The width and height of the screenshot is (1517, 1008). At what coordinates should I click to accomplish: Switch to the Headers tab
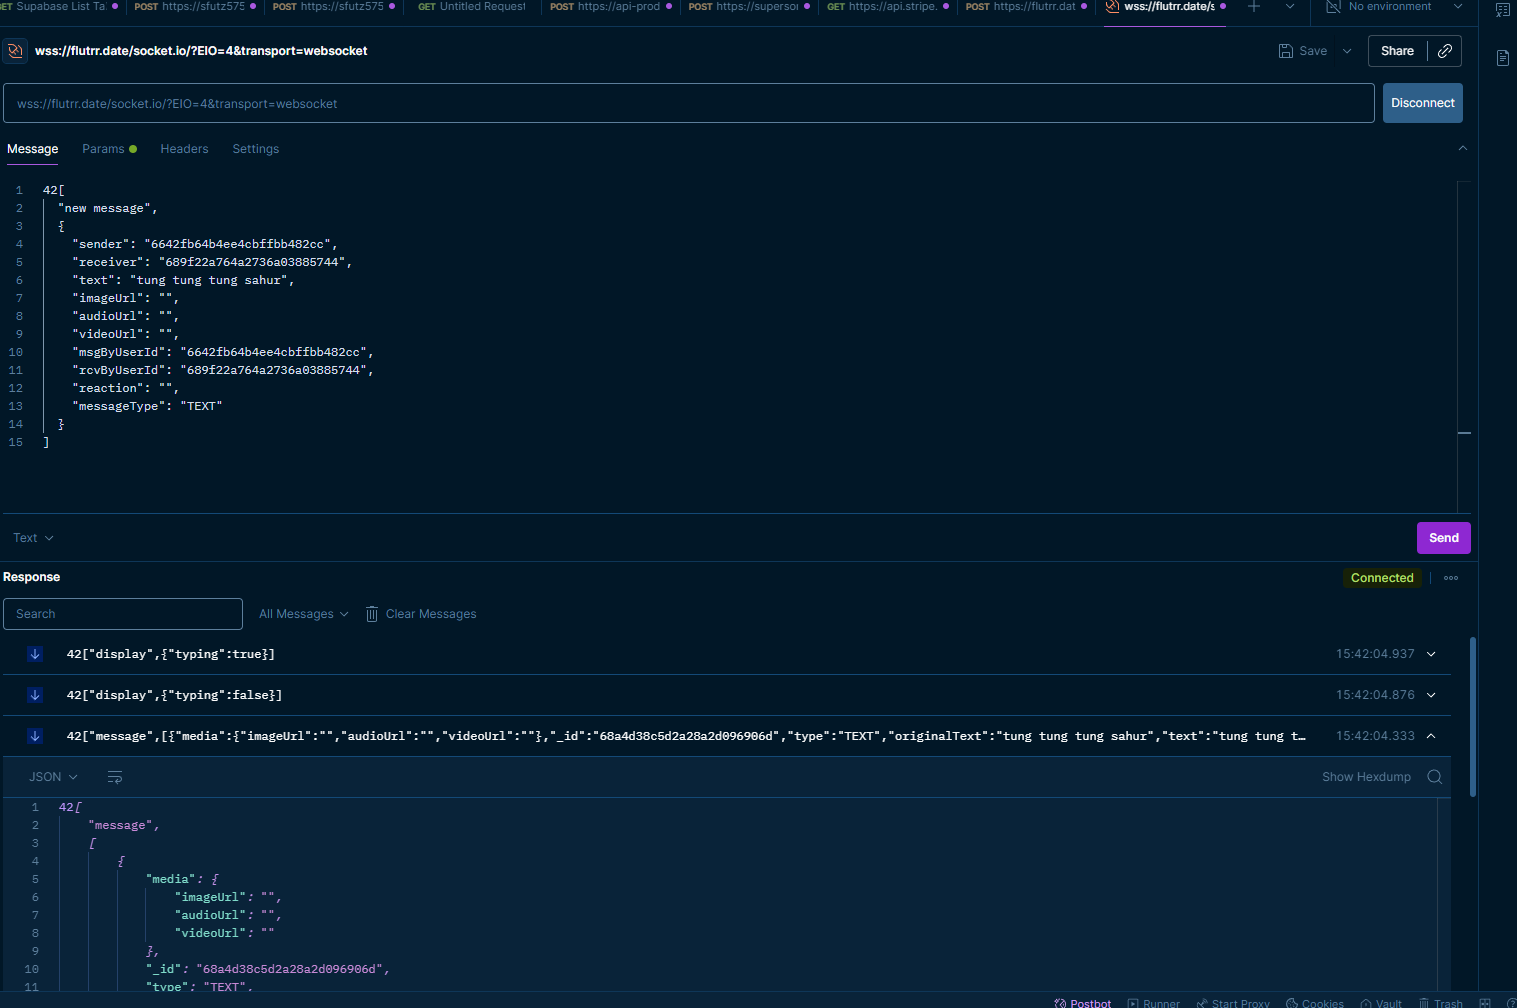(185, 149)
